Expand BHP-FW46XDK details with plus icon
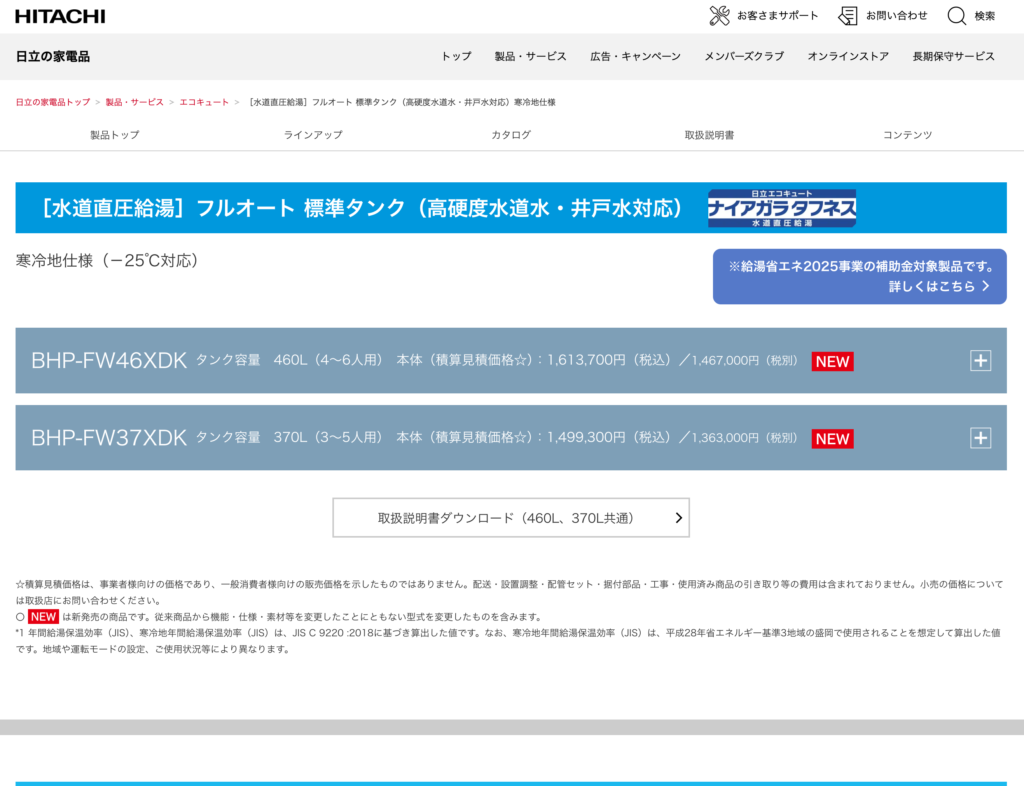The height and width of the screenshot is (786, 1024). click(x=980, y=361)
